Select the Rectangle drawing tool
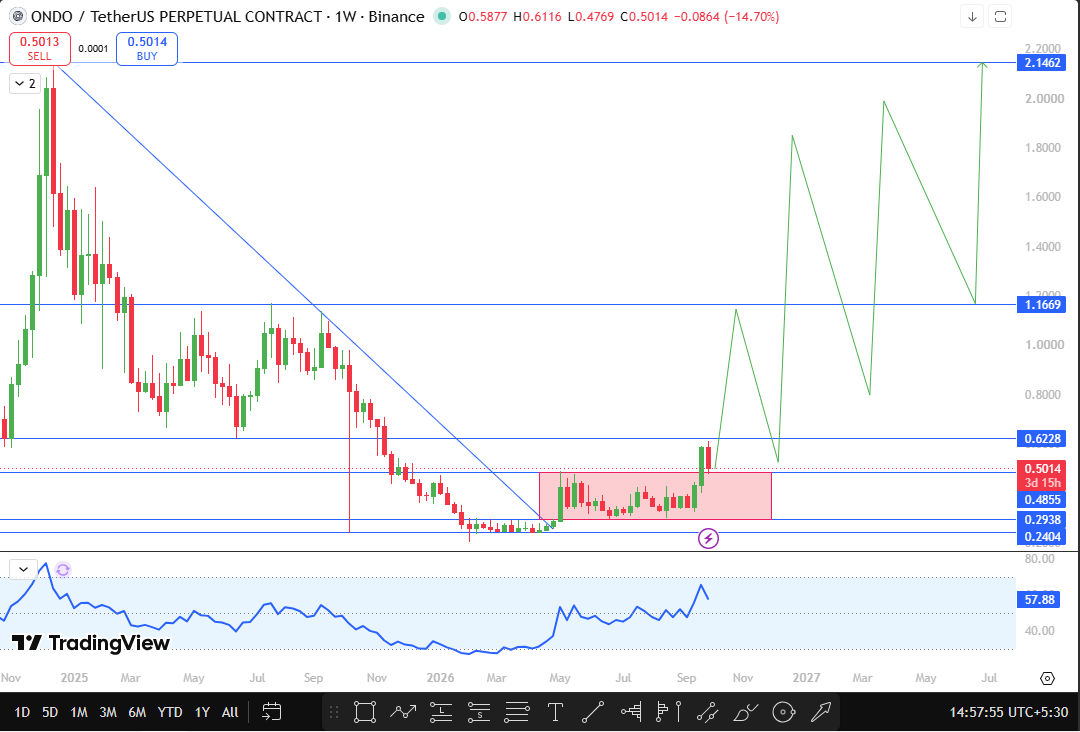Image resolution: width=1080 pixels, height=732 pixels. click(x=364, y=711)
